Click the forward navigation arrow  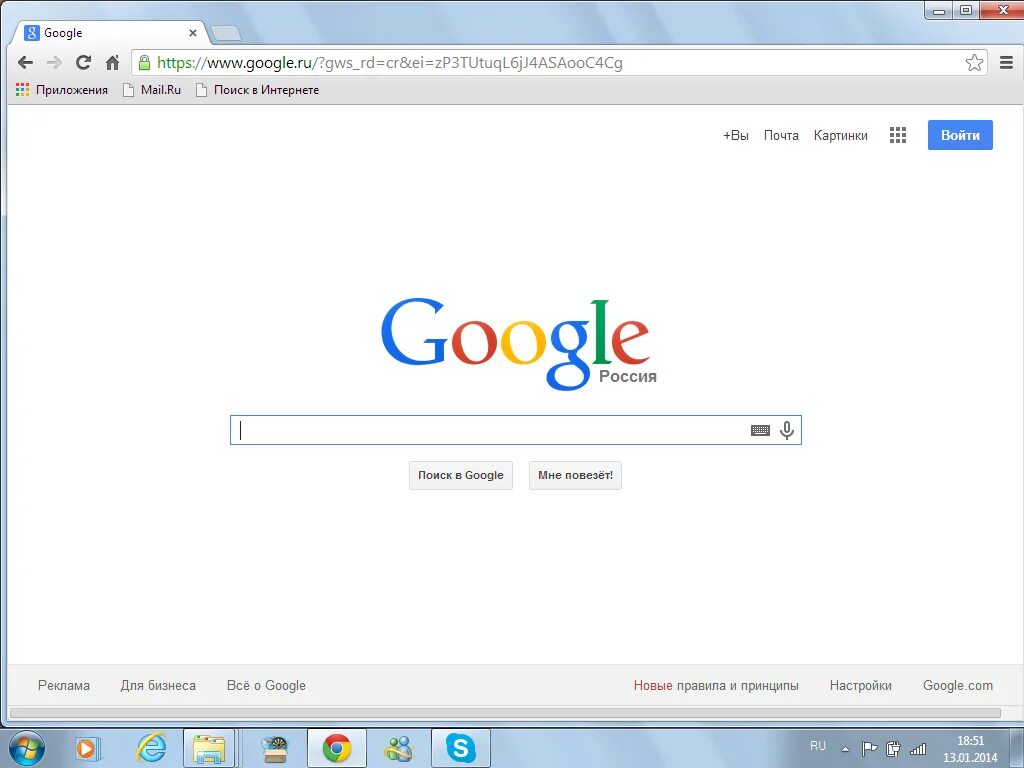click(54, 63)
